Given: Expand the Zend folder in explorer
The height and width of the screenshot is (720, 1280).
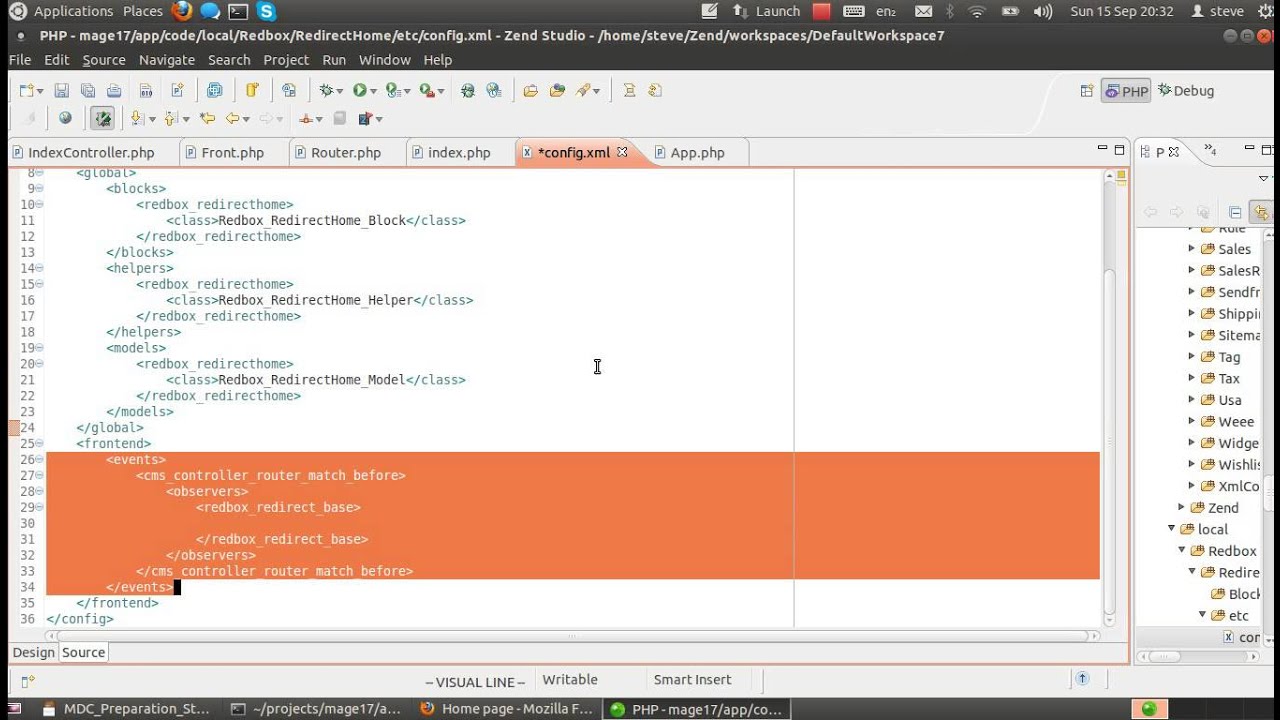Looking at the screenshot, I should [x=1181, y=507].
